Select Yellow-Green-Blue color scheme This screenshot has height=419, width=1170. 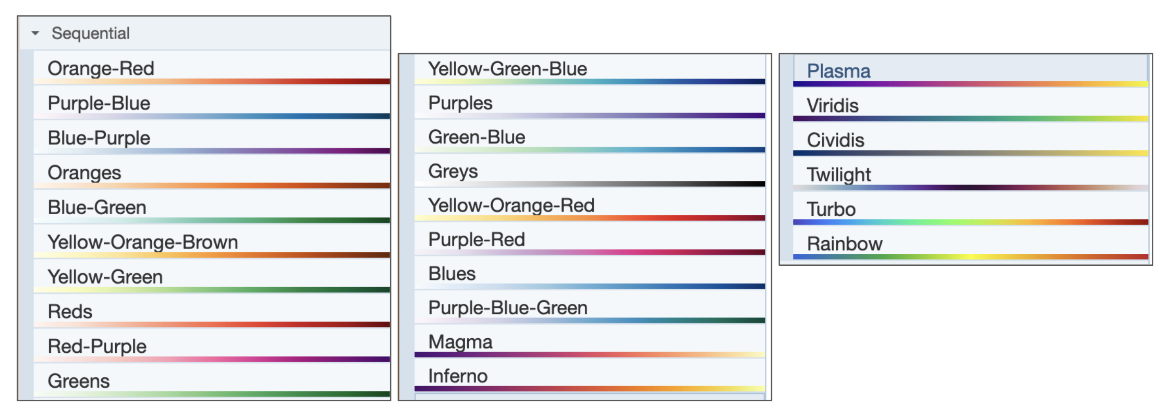(x=507, y=69)
